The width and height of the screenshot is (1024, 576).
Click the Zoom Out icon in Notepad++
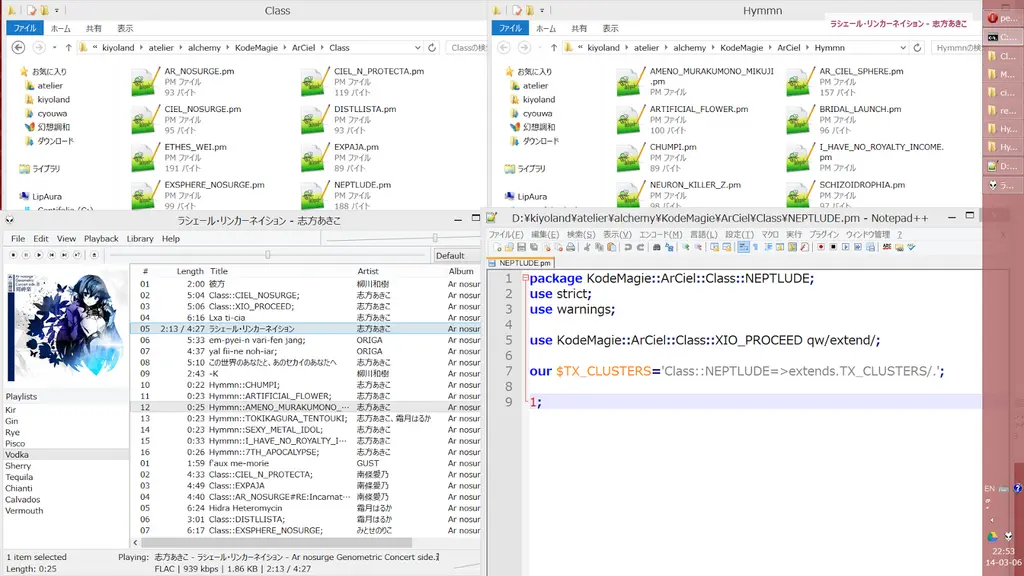pyautogui.click(x=698, y=248)
